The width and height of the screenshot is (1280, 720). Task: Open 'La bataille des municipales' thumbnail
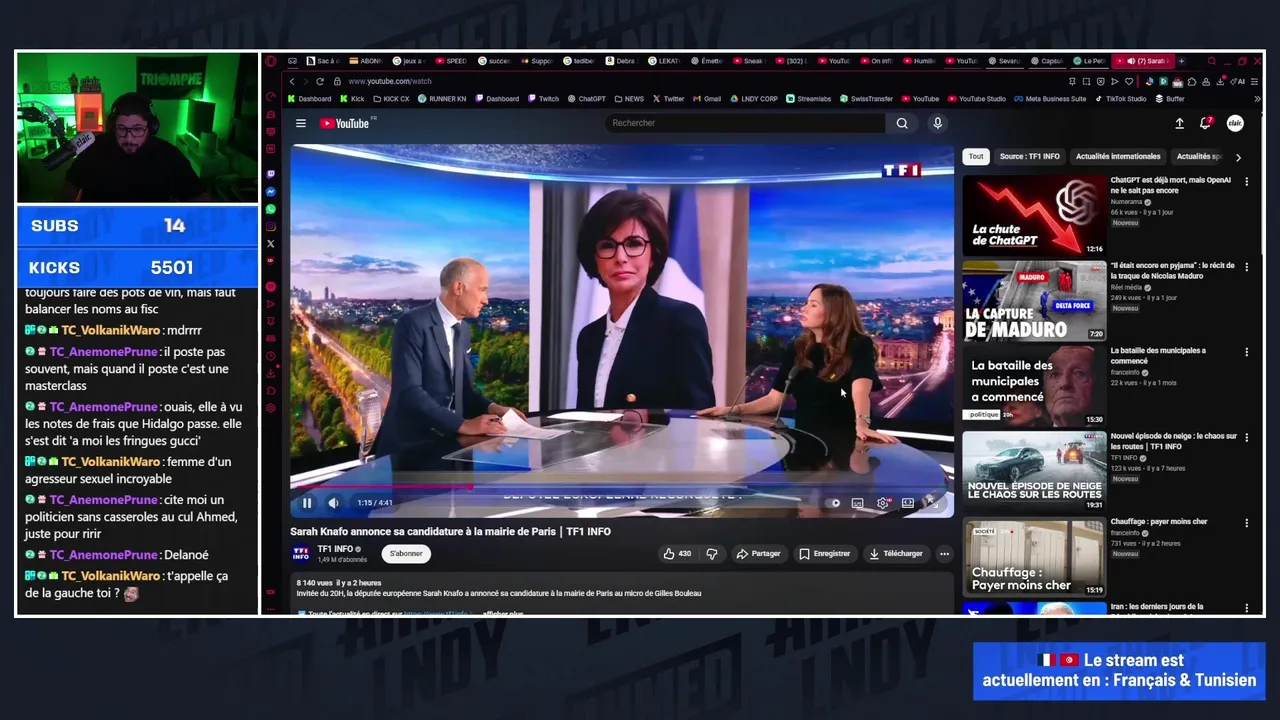(x=1034, y=386)
